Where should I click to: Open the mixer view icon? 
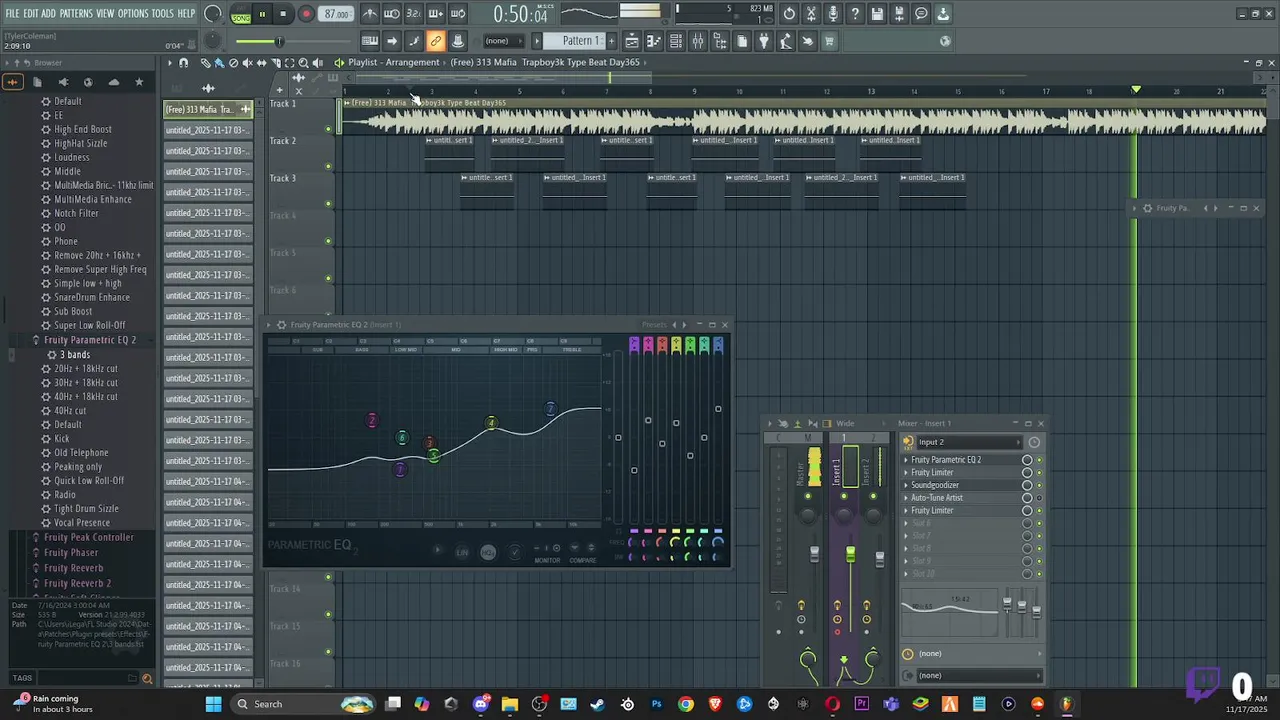tap(698, 41)
